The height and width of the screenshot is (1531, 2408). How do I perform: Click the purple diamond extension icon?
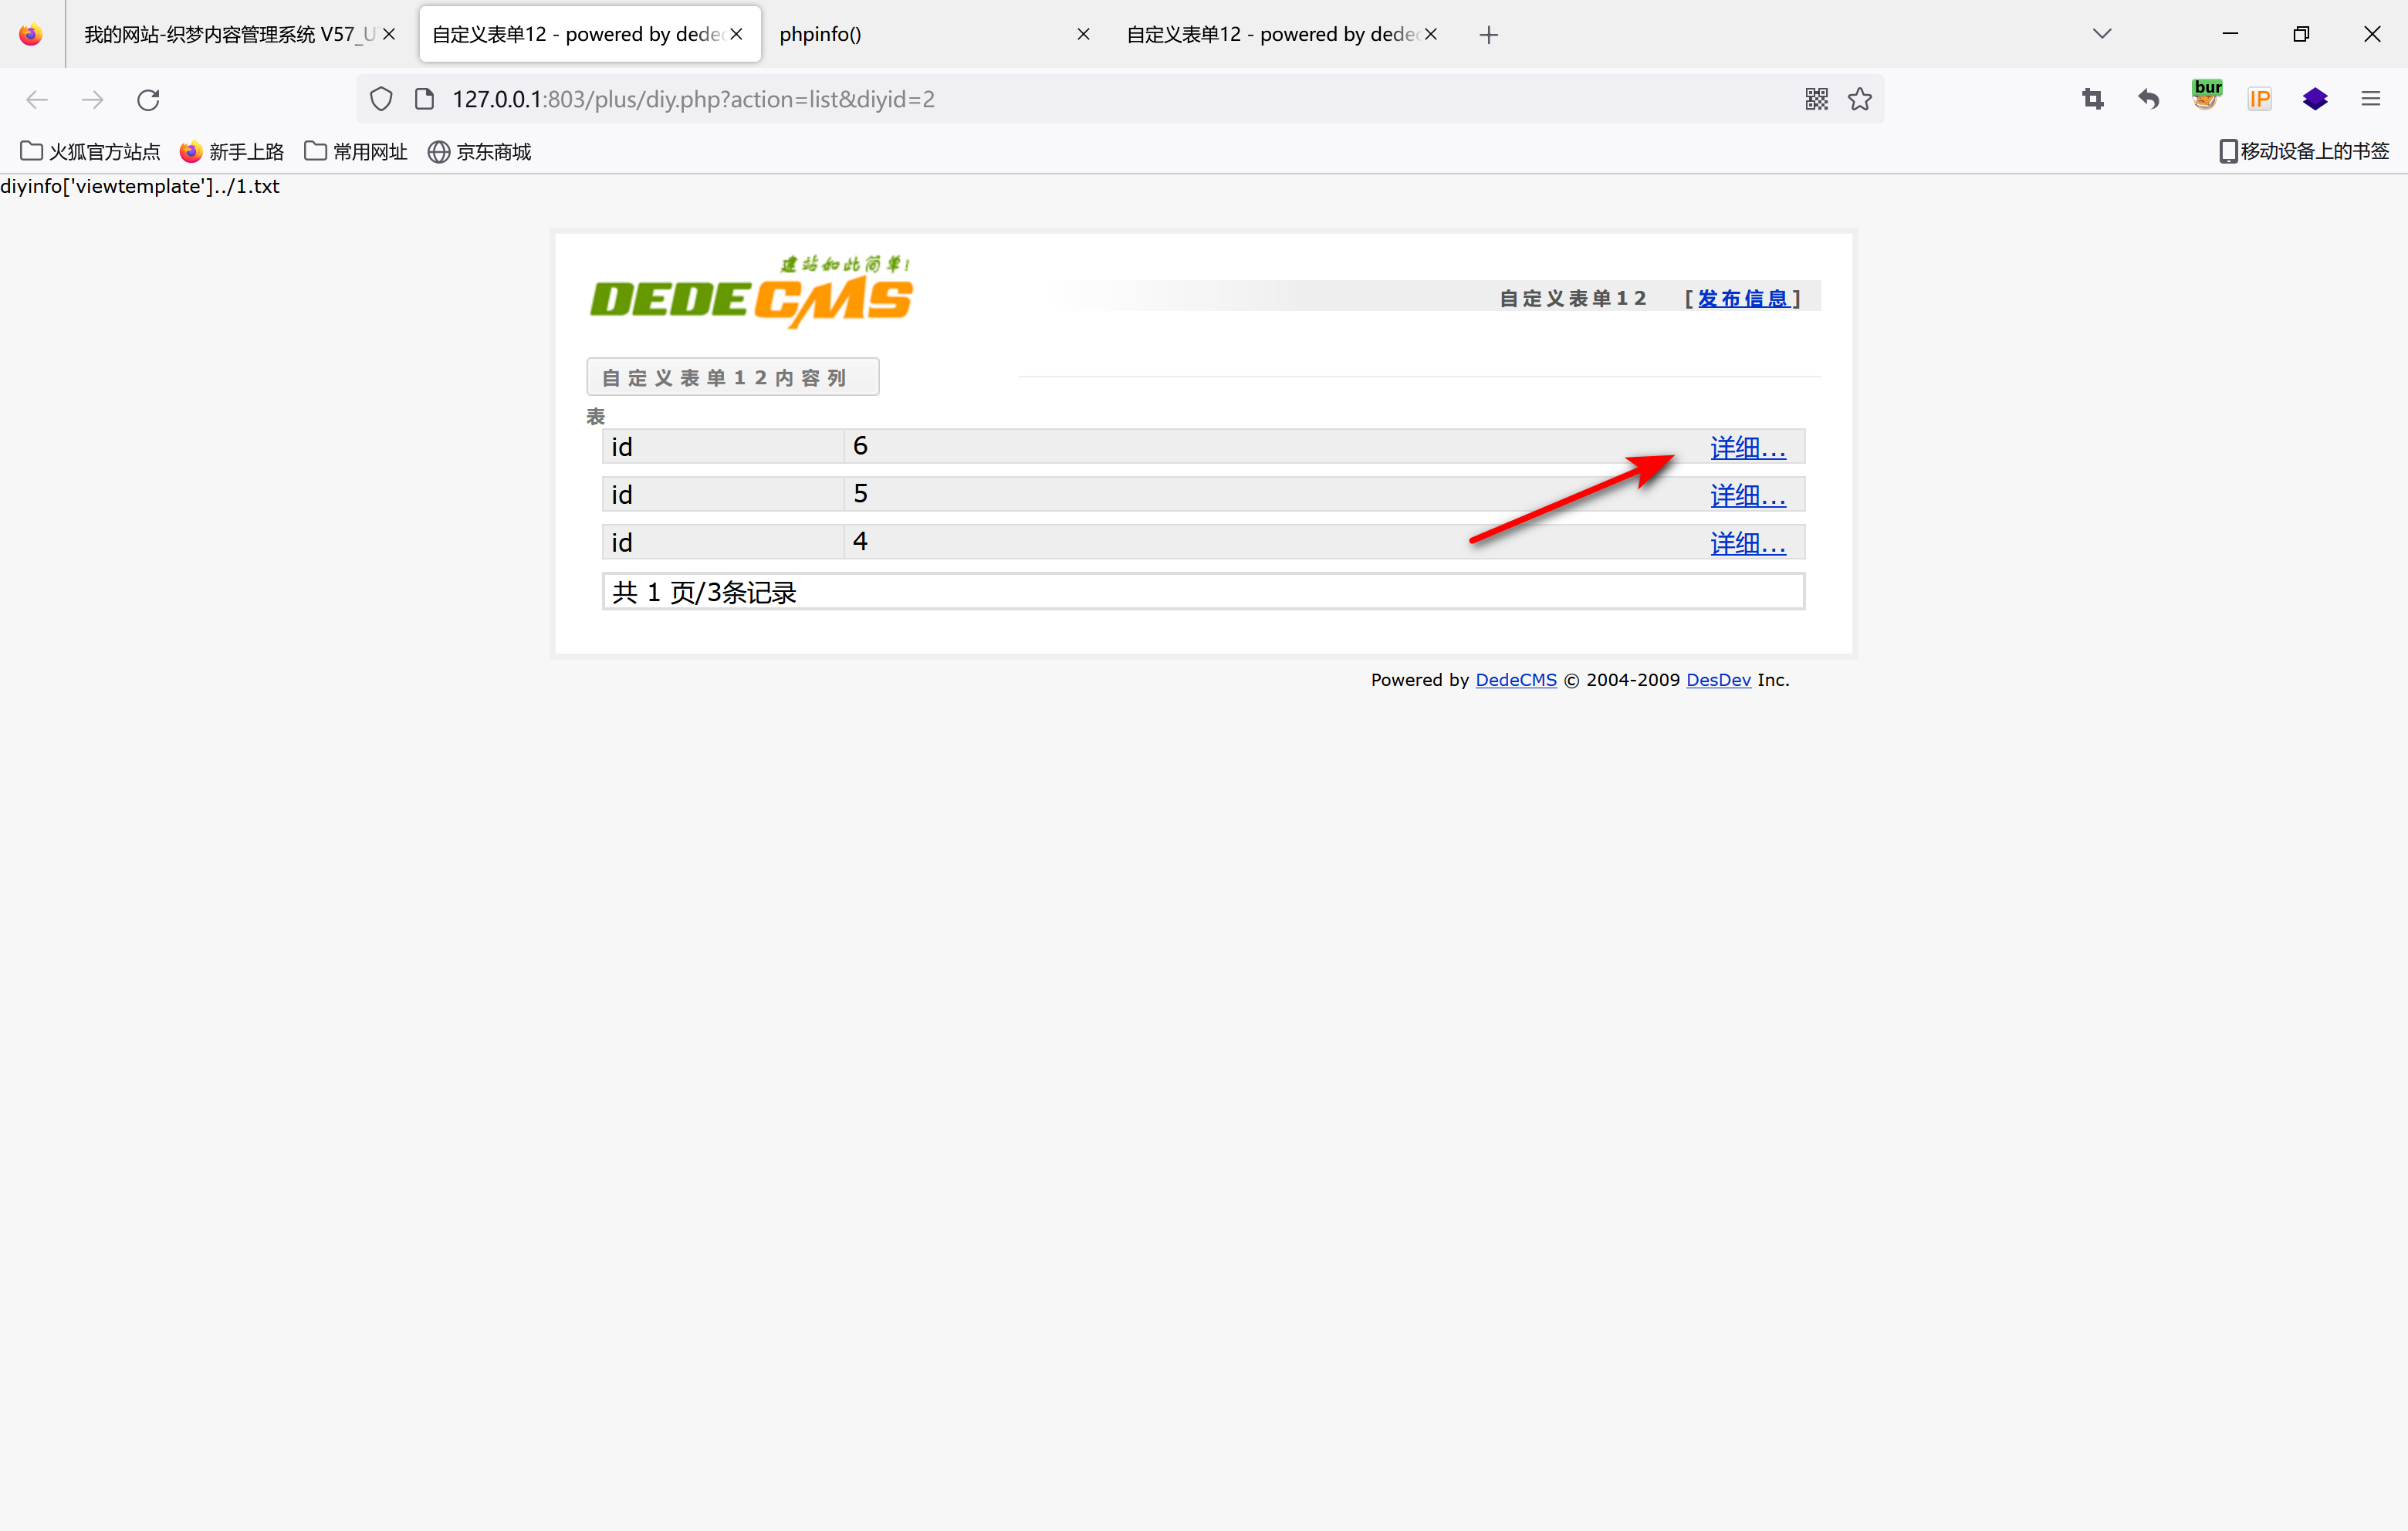(x=2314, y=99)
